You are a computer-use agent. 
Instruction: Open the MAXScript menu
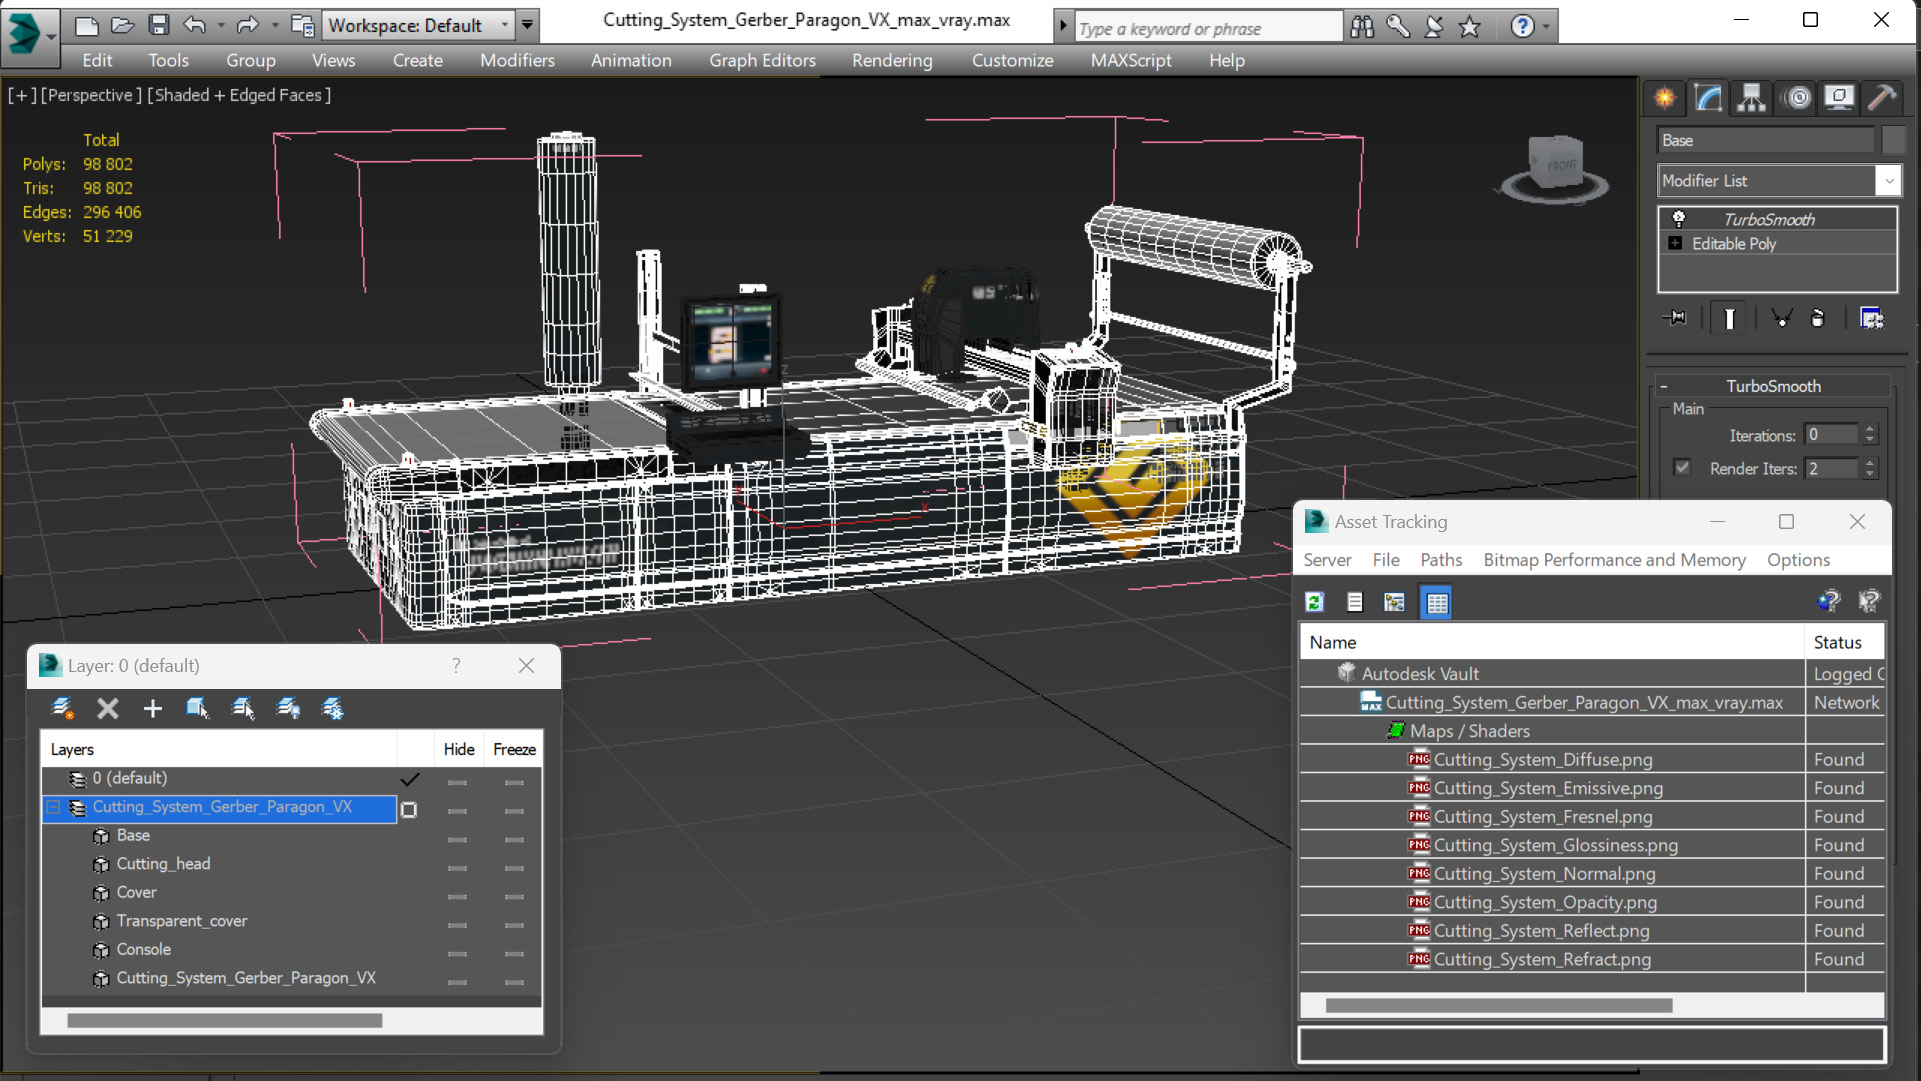pos(1131,60)
